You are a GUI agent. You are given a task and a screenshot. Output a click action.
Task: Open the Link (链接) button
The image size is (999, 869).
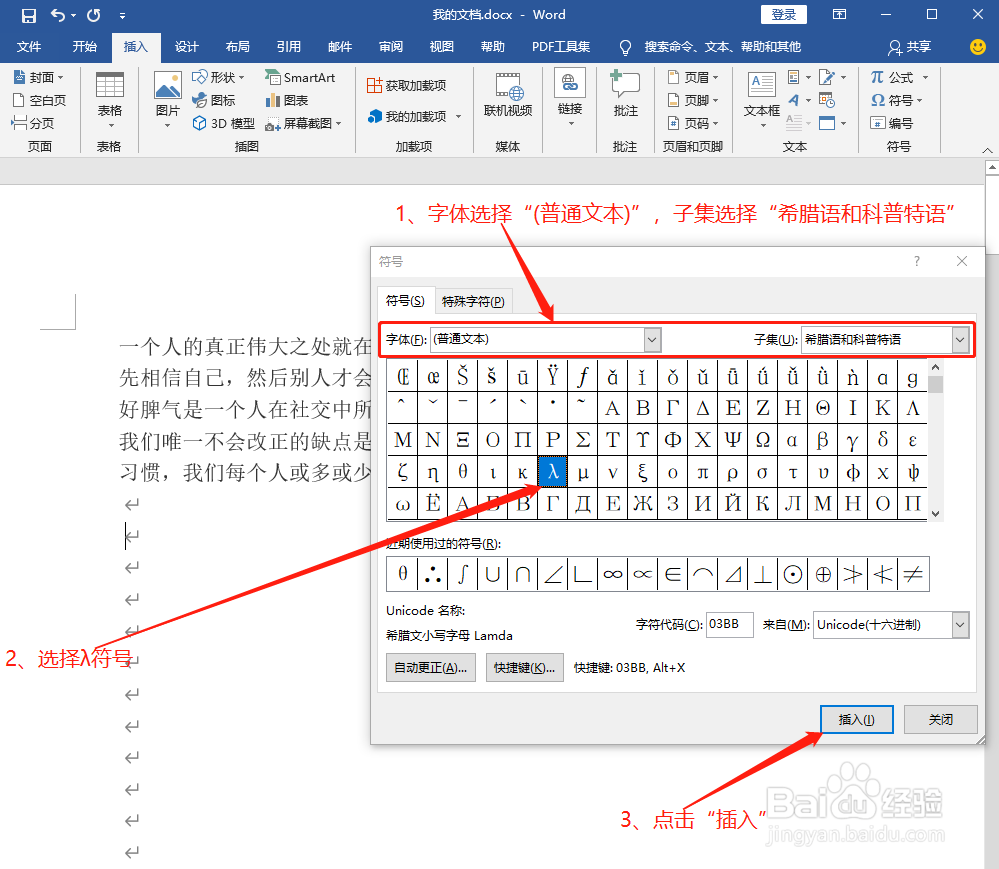(x=570, y=96)
